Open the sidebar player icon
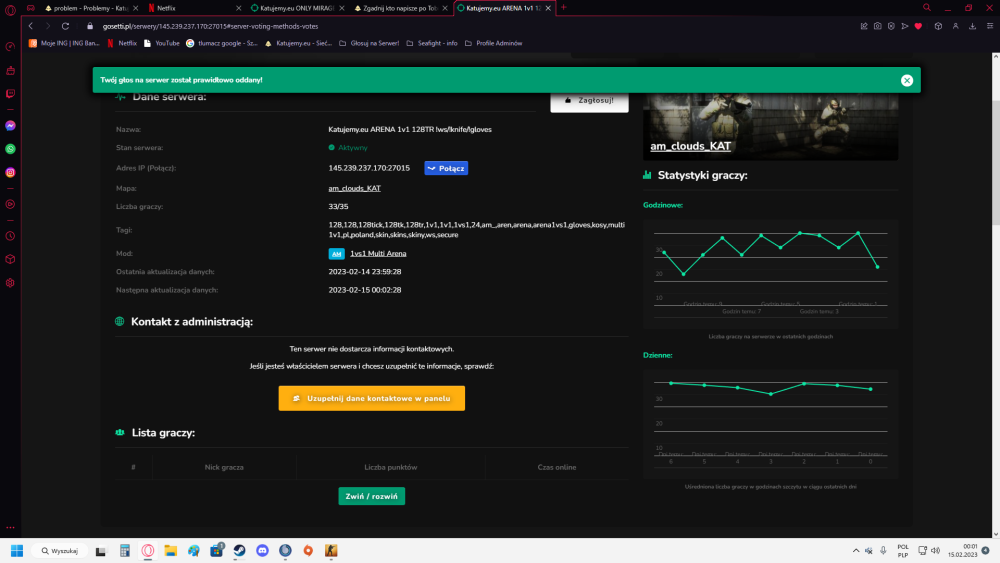Viewport: 1000px width, 563px height. pyautogui.click(x=10, y=205)
